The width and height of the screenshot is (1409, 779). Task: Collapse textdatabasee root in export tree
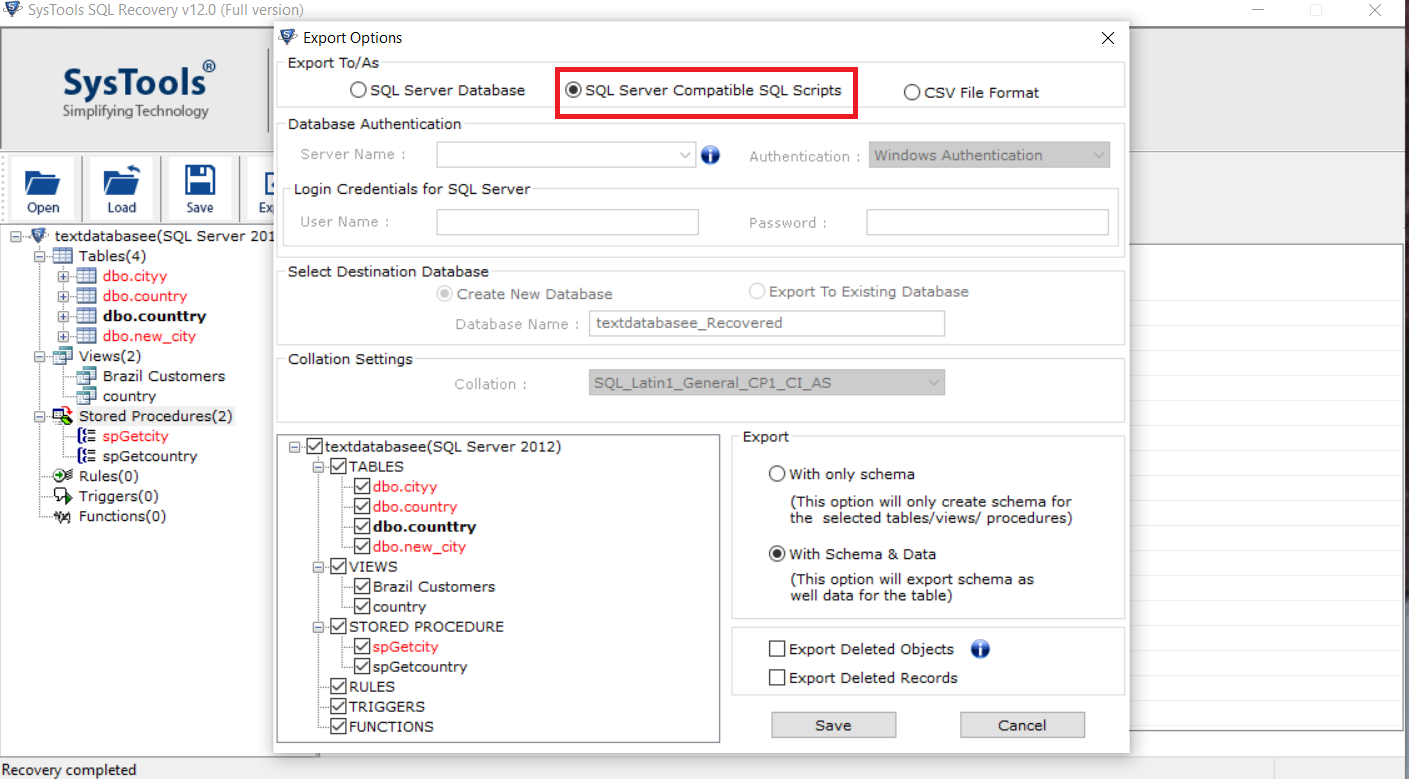pyautogui.click(x=295, y=447)
